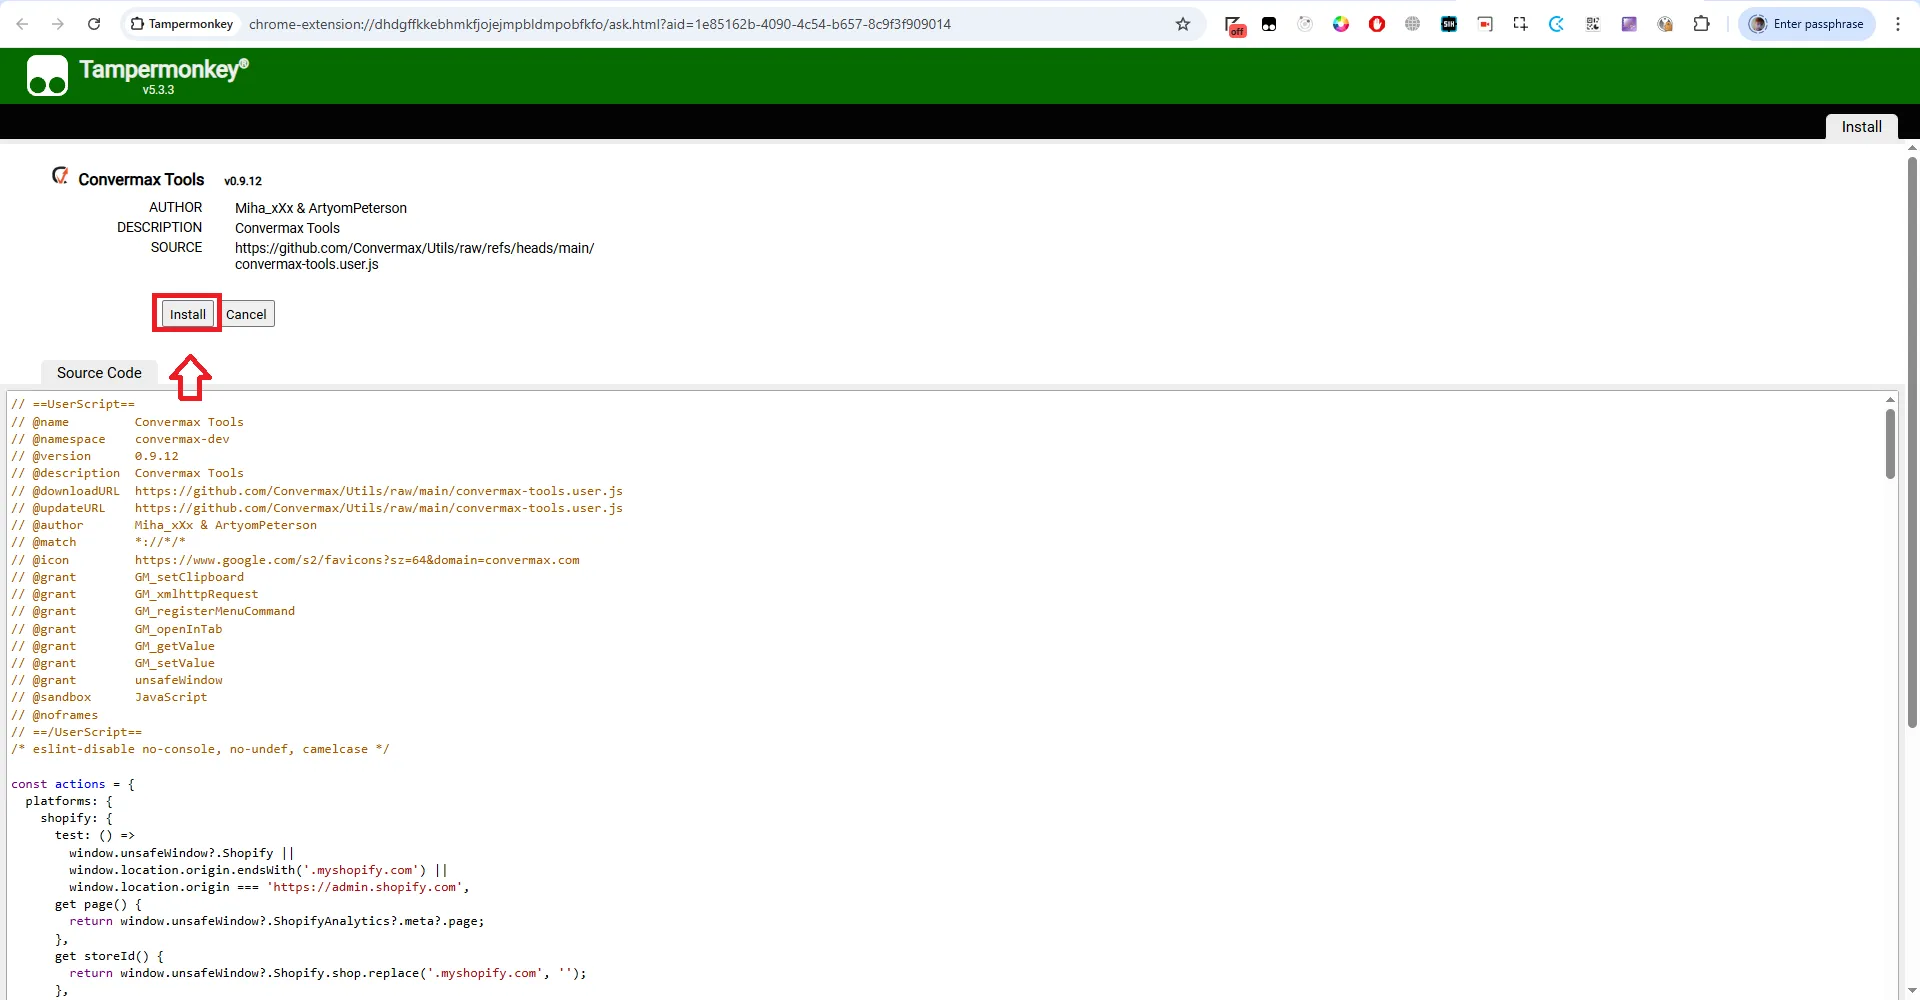Image resolution: width=1920 pixels, height=1000 pixels.
Task: Click the SIH extension icon
Action: pyautogui.click(x=1449, y=24)
